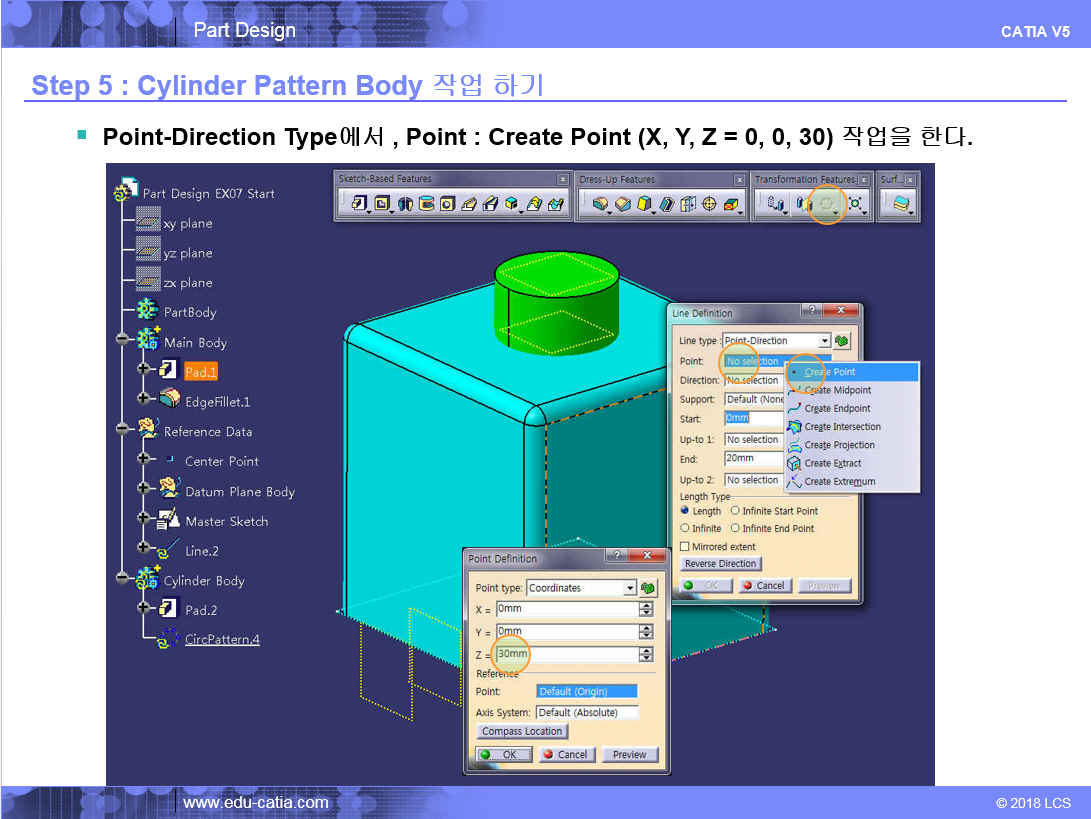1091x819 pixels.
Task: Click green lock icon beside Point type
Action: 648,588
